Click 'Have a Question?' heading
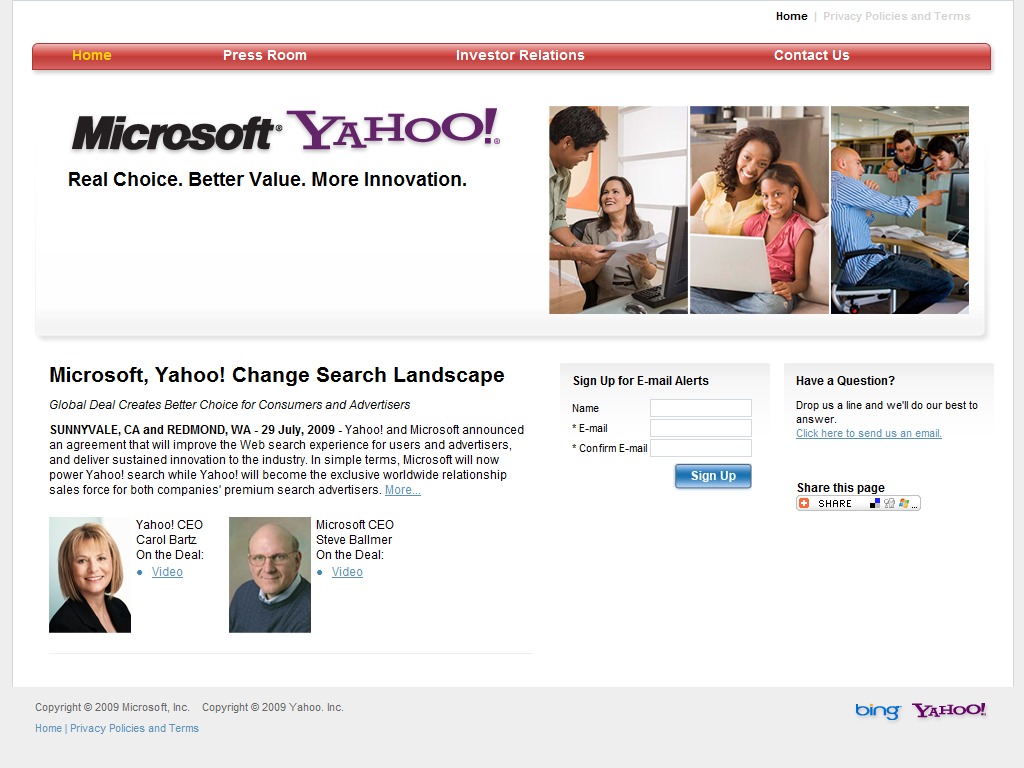Viewport: 1024px width, 768px height. click(x=845, y=381)
